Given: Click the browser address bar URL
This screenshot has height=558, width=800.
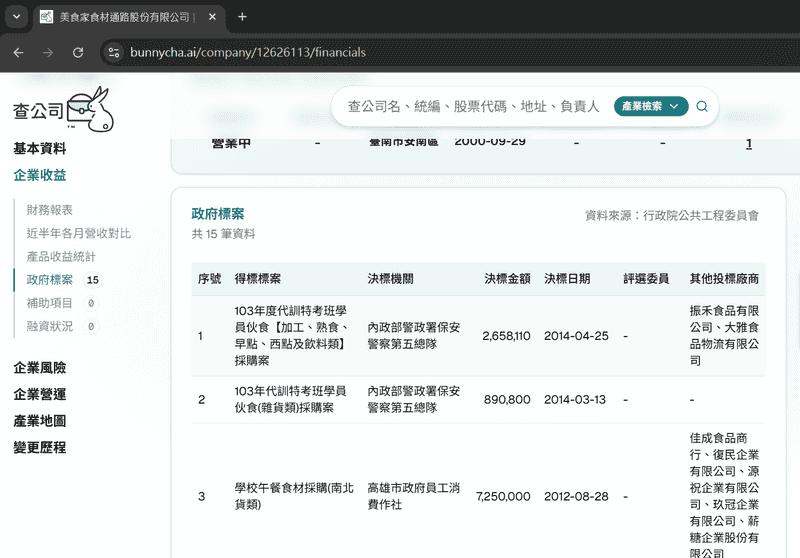Looking at the screenshot, I should tap(248, 52).
